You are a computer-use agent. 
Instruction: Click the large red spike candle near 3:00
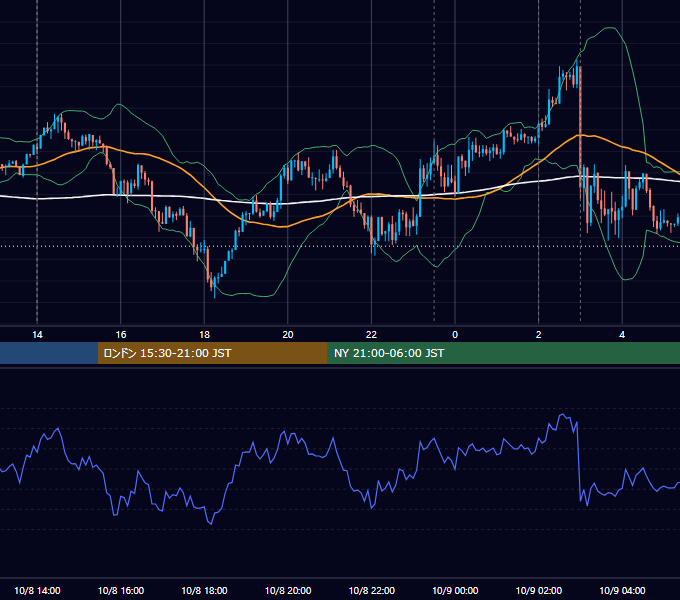click(x=580, y=126)
